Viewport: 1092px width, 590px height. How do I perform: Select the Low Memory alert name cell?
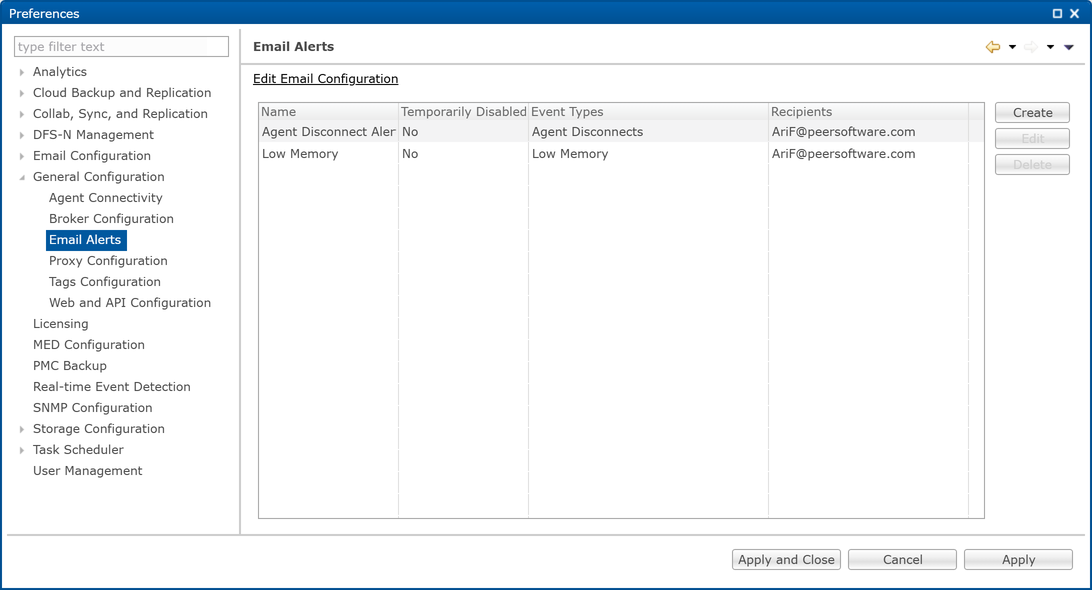click(x=300, y=154)
